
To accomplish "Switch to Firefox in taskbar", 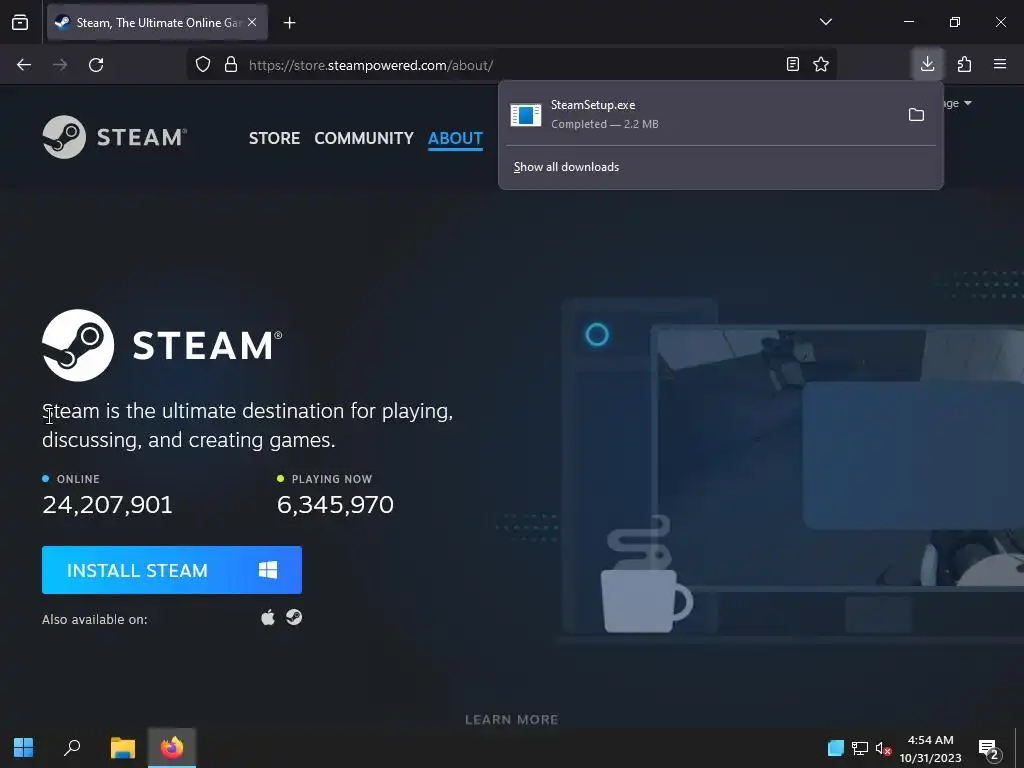I will [x=172, y=748].
